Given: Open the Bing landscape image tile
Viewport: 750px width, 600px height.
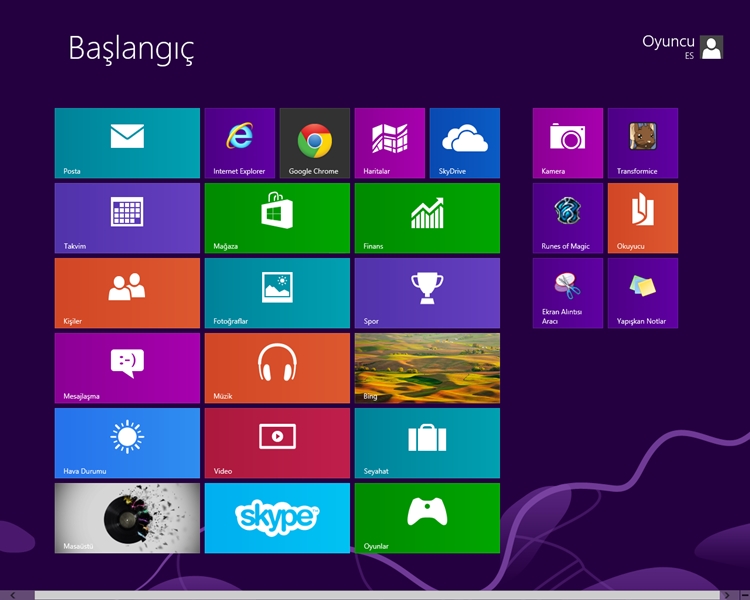Looking at the screenshot, I should [x=427, y=368].
